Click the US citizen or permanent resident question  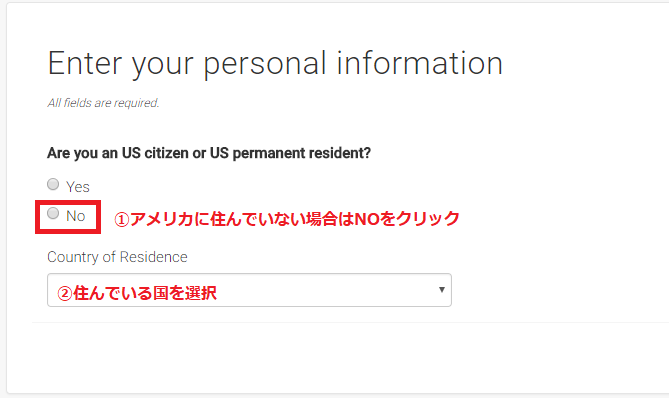pyautogui.click(x=209, y=153)
